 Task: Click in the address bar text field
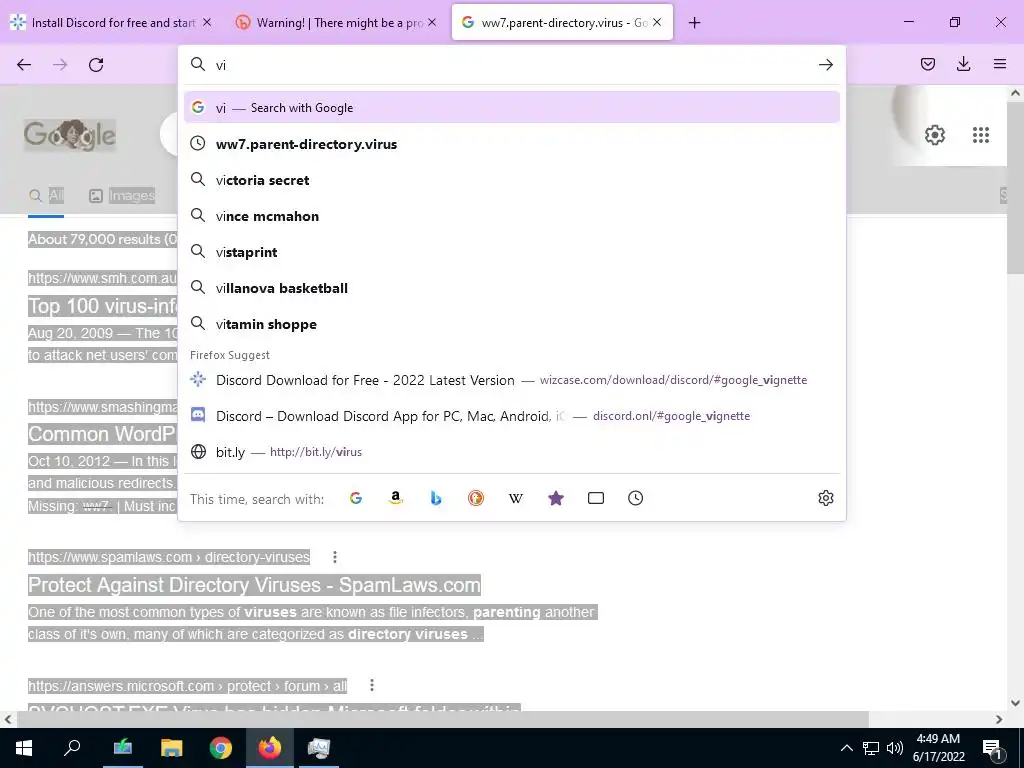point(513,65)
